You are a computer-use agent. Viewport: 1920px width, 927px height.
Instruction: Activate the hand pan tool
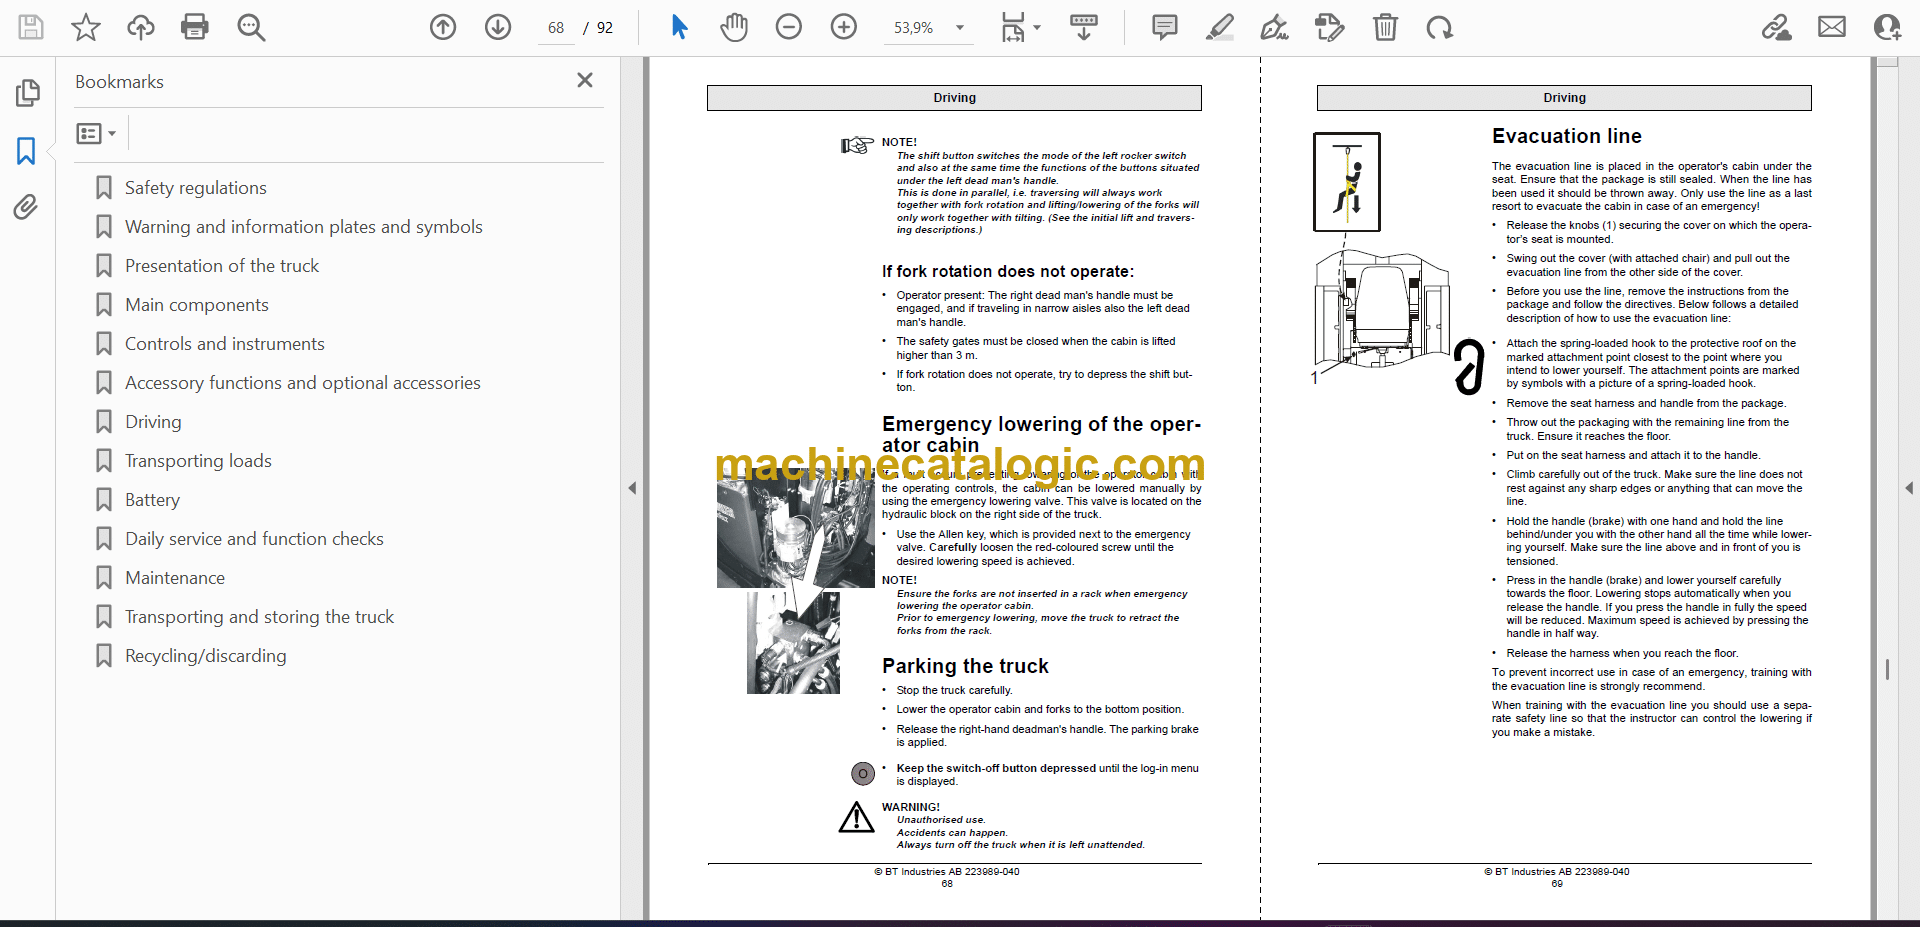coord(734,27)
